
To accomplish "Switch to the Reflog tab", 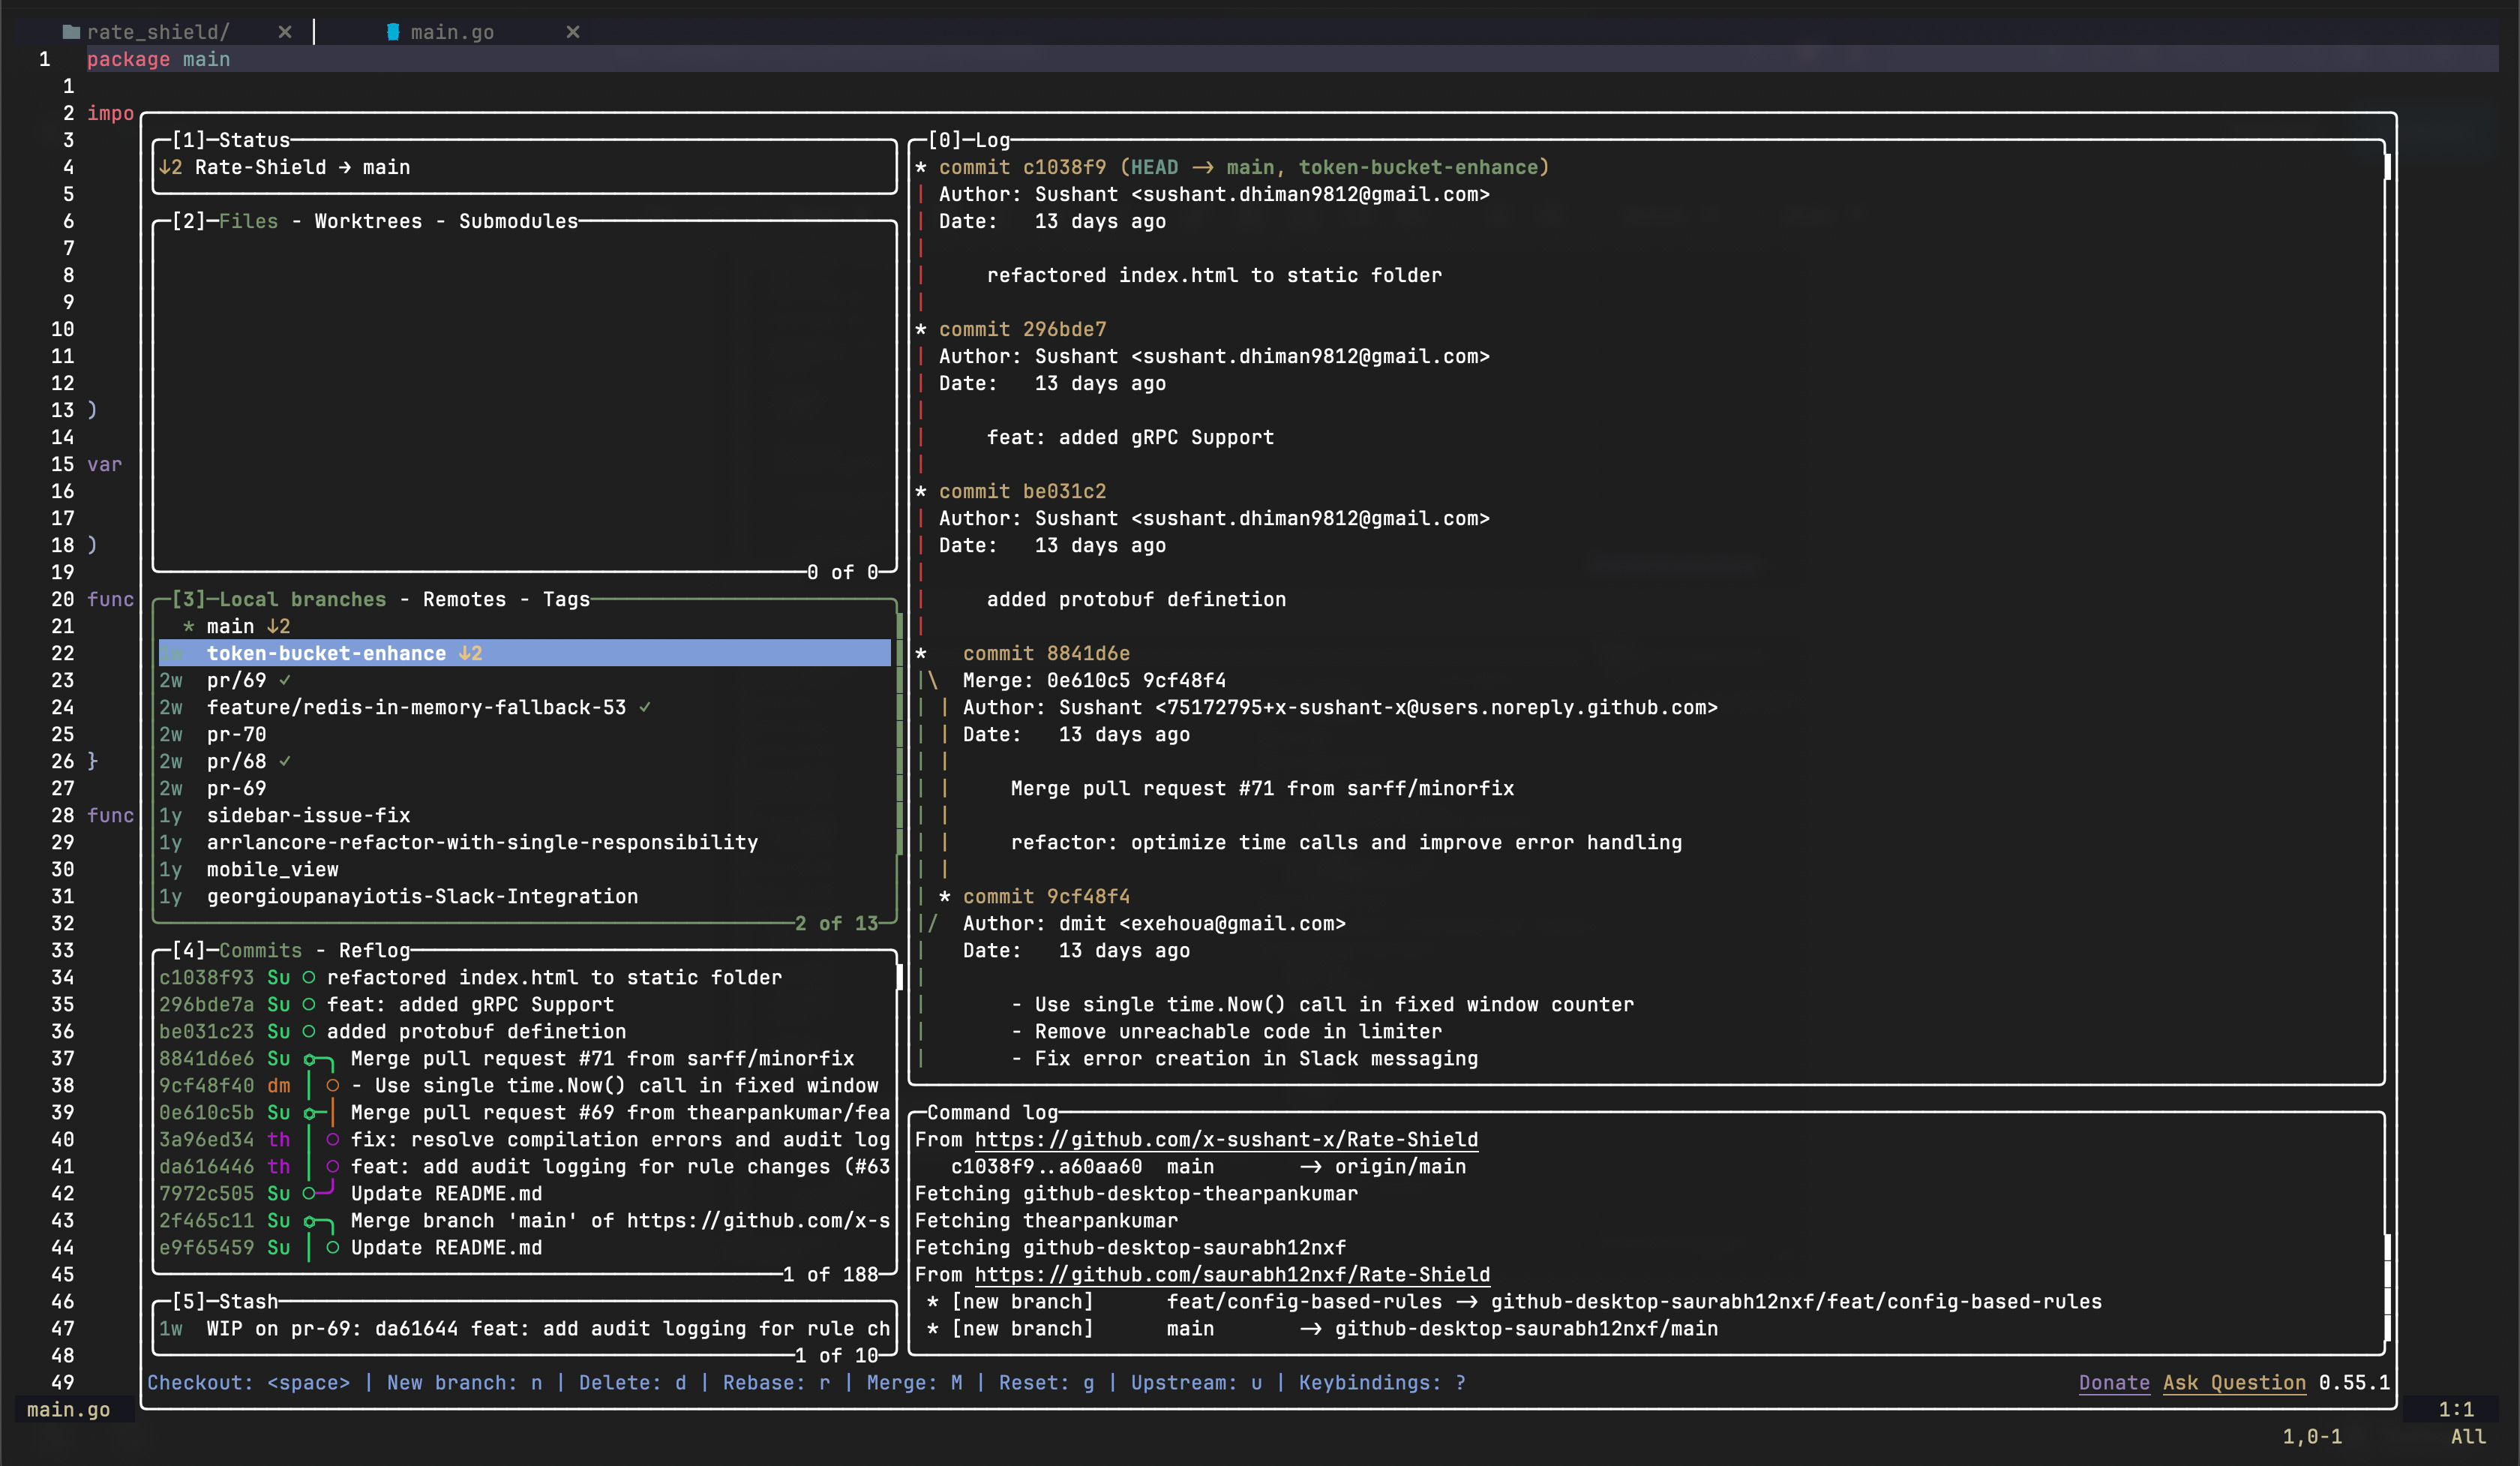I will [374, 950].
